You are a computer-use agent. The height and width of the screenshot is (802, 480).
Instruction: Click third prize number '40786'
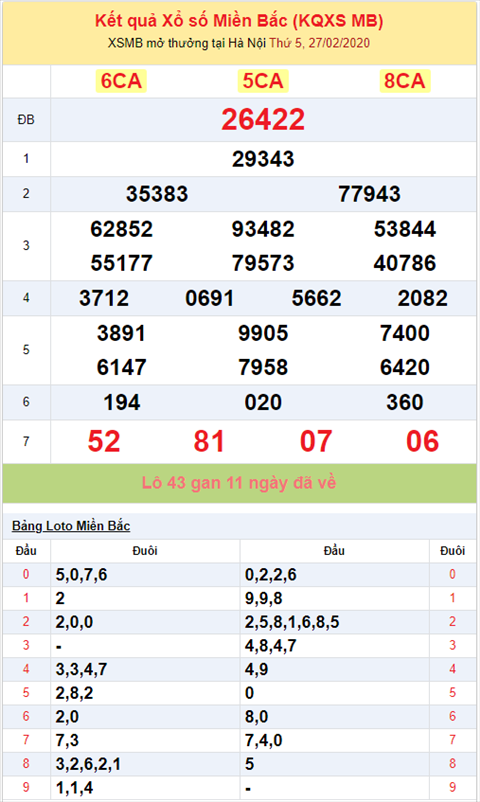pos(405,263)
